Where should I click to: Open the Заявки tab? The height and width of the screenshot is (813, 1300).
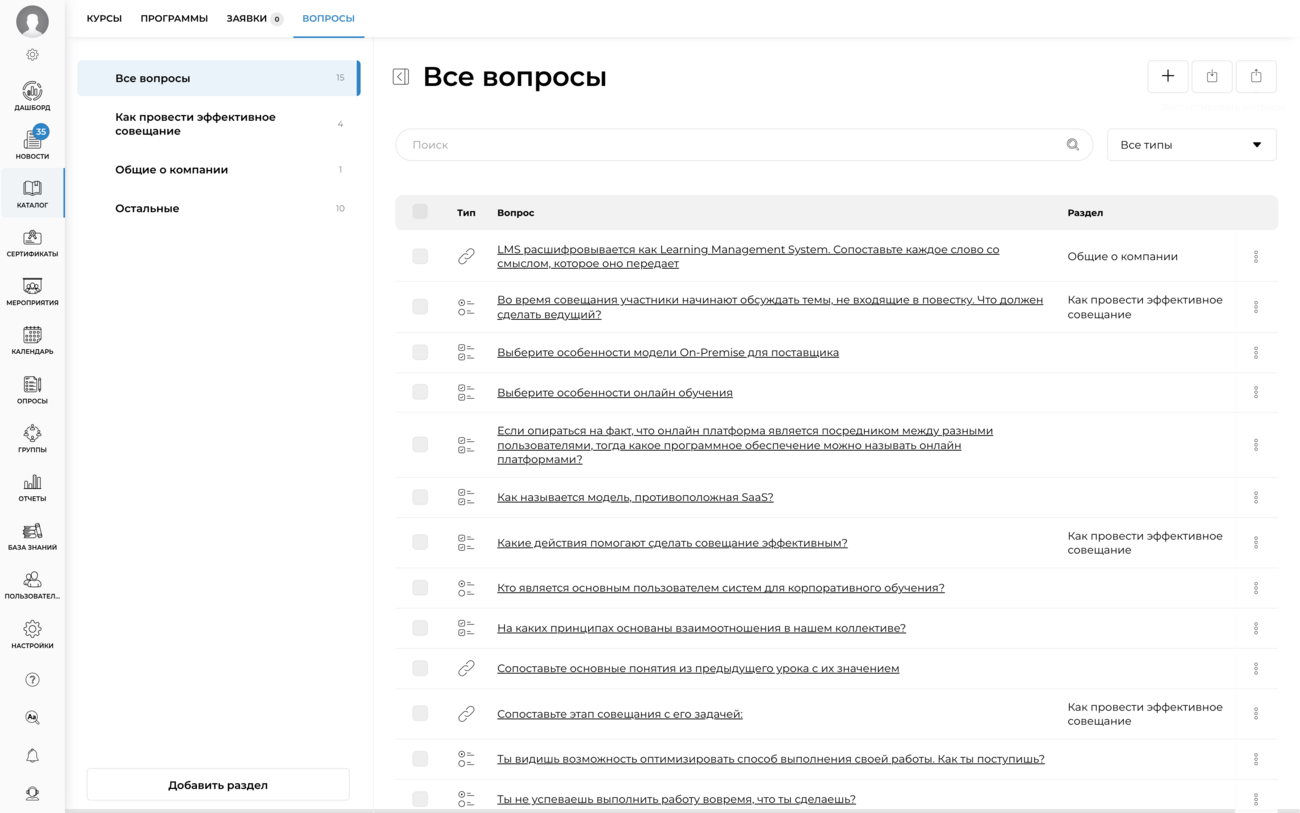(x=254, y=19)
